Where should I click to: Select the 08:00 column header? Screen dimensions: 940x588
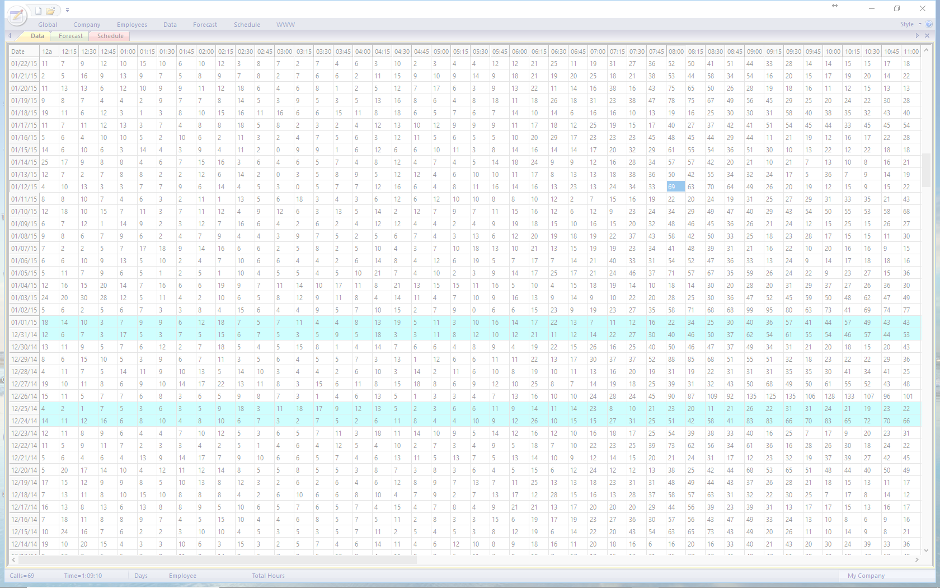tap(676, 52)
